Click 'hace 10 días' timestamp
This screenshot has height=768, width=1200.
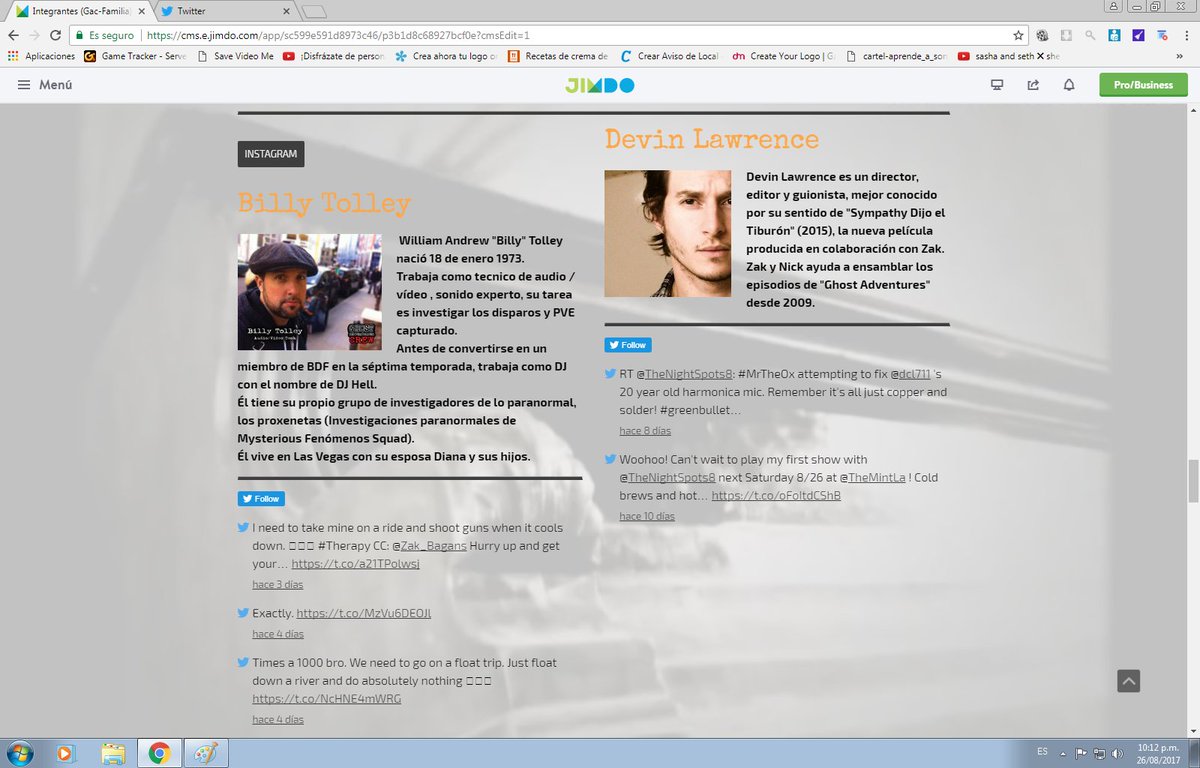pyautogui.click(x=647, y=516)
